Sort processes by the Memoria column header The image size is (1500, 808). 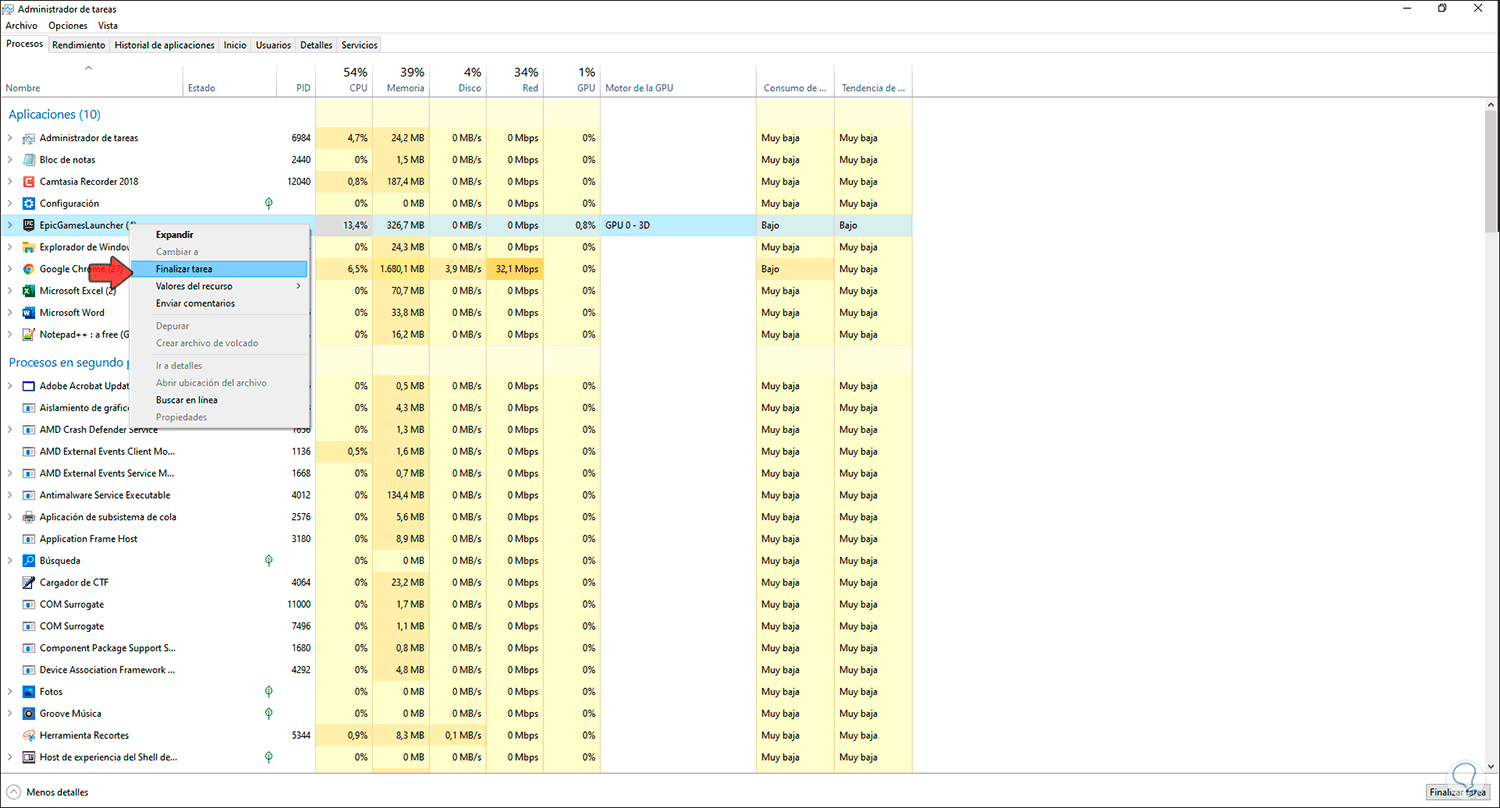(401, 80)
